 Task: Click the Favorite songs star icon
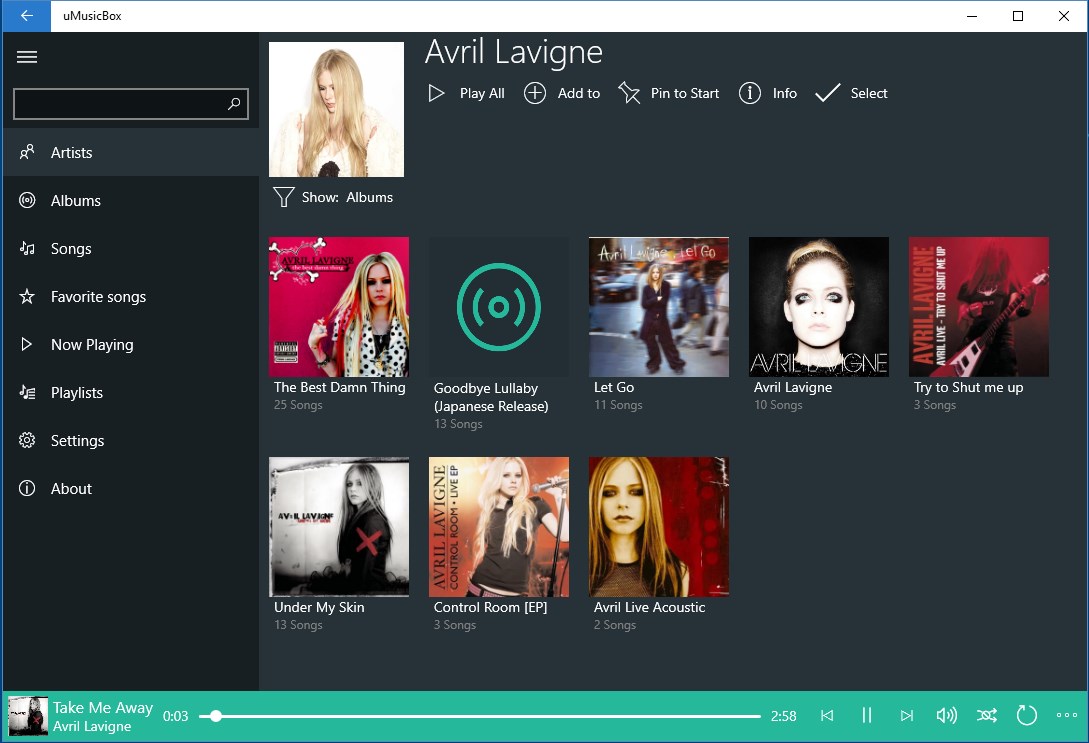(27, 297)
